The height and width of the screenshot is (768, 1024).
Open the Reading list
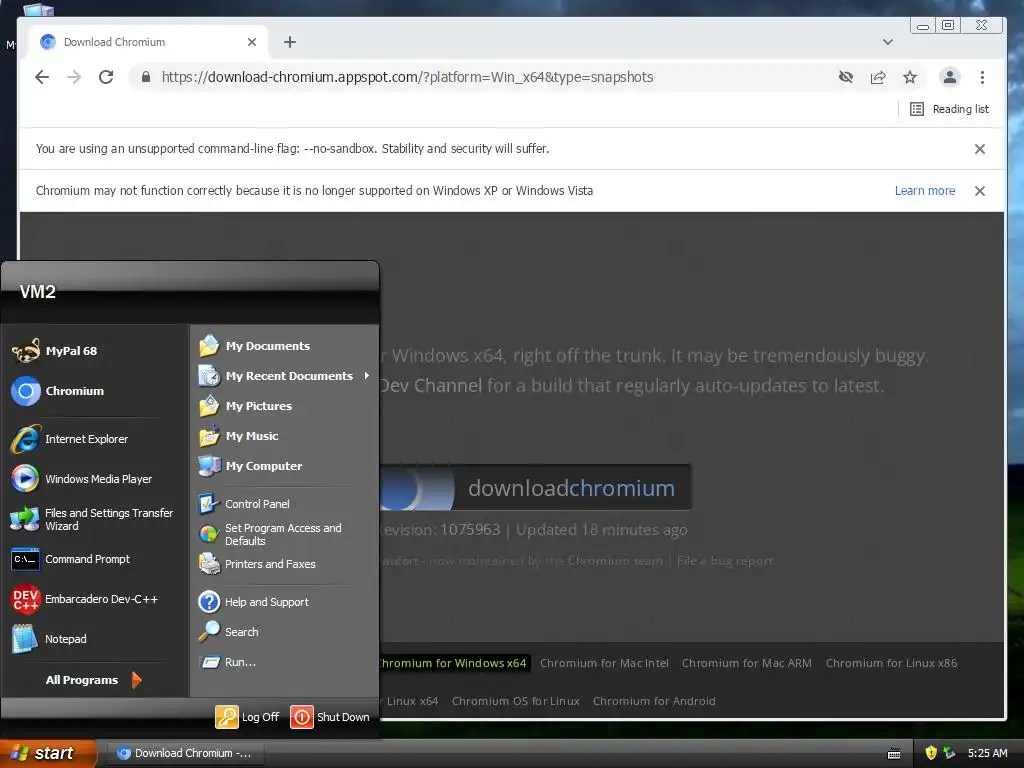[x=950, y=109]
